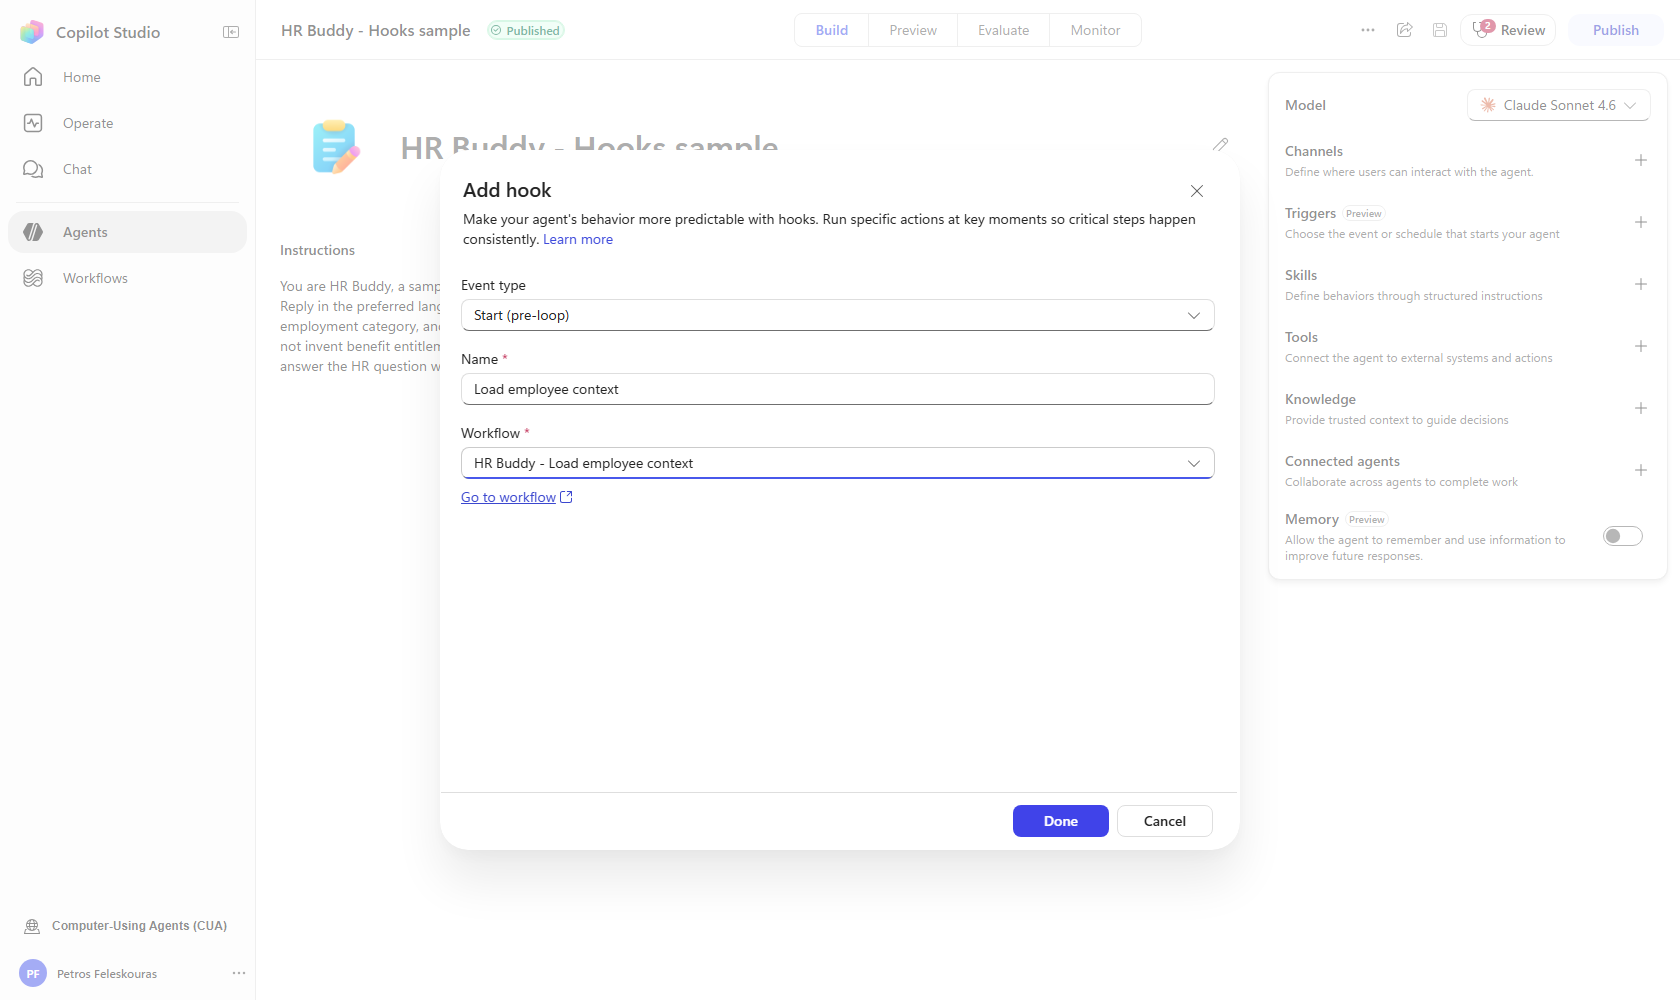The image size is (1680, 1000).
Task: Open the more options ellipsis in top bar
Action: (1368, 30)
